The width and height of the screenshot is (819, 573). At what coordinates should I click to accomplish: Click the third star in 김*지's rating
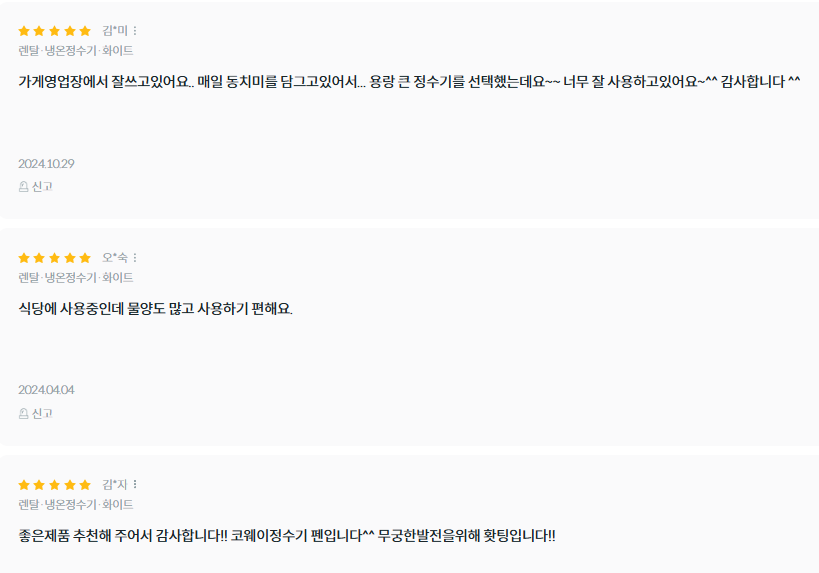point(55,485)
